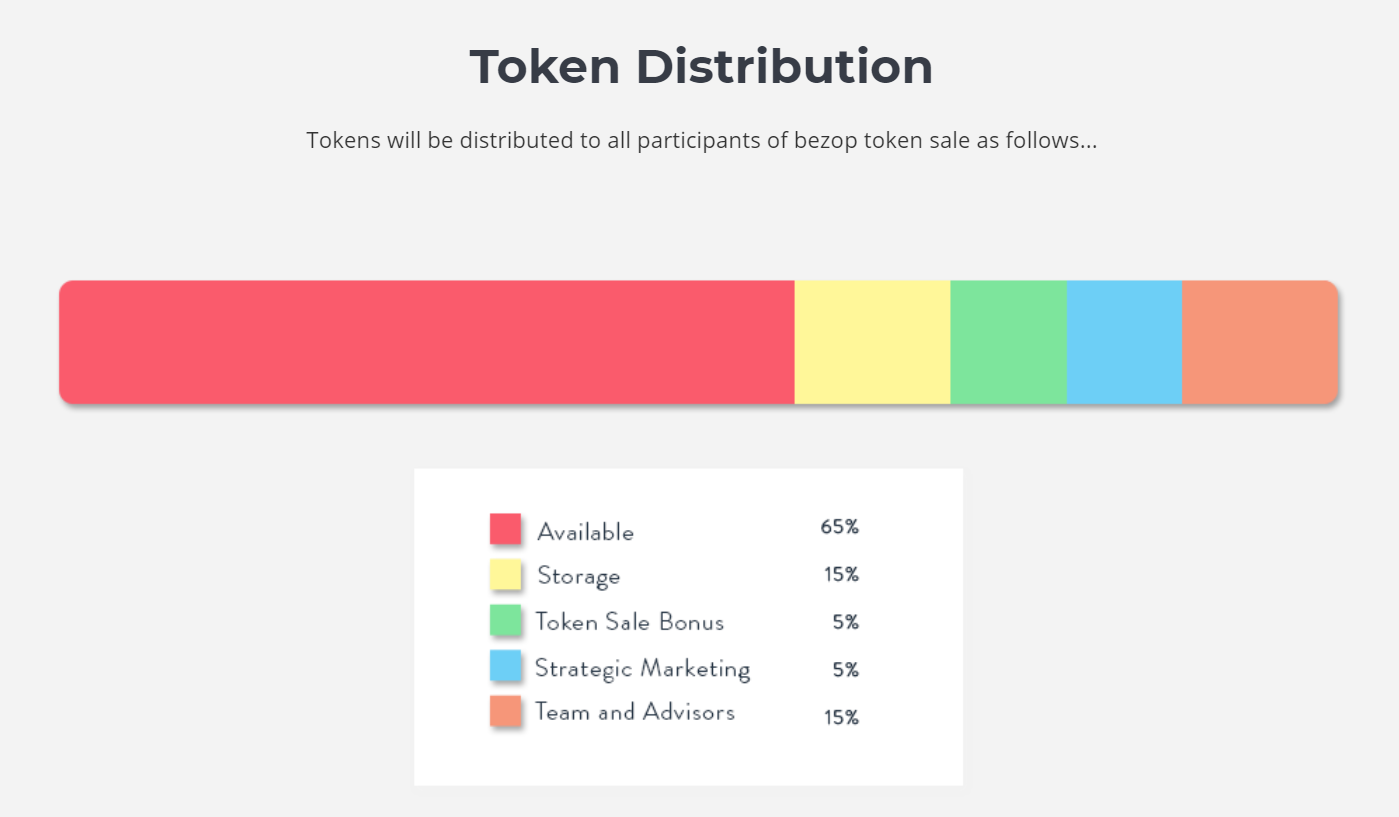Click the subtitle about bezop token sale

[x=701, y=140]
